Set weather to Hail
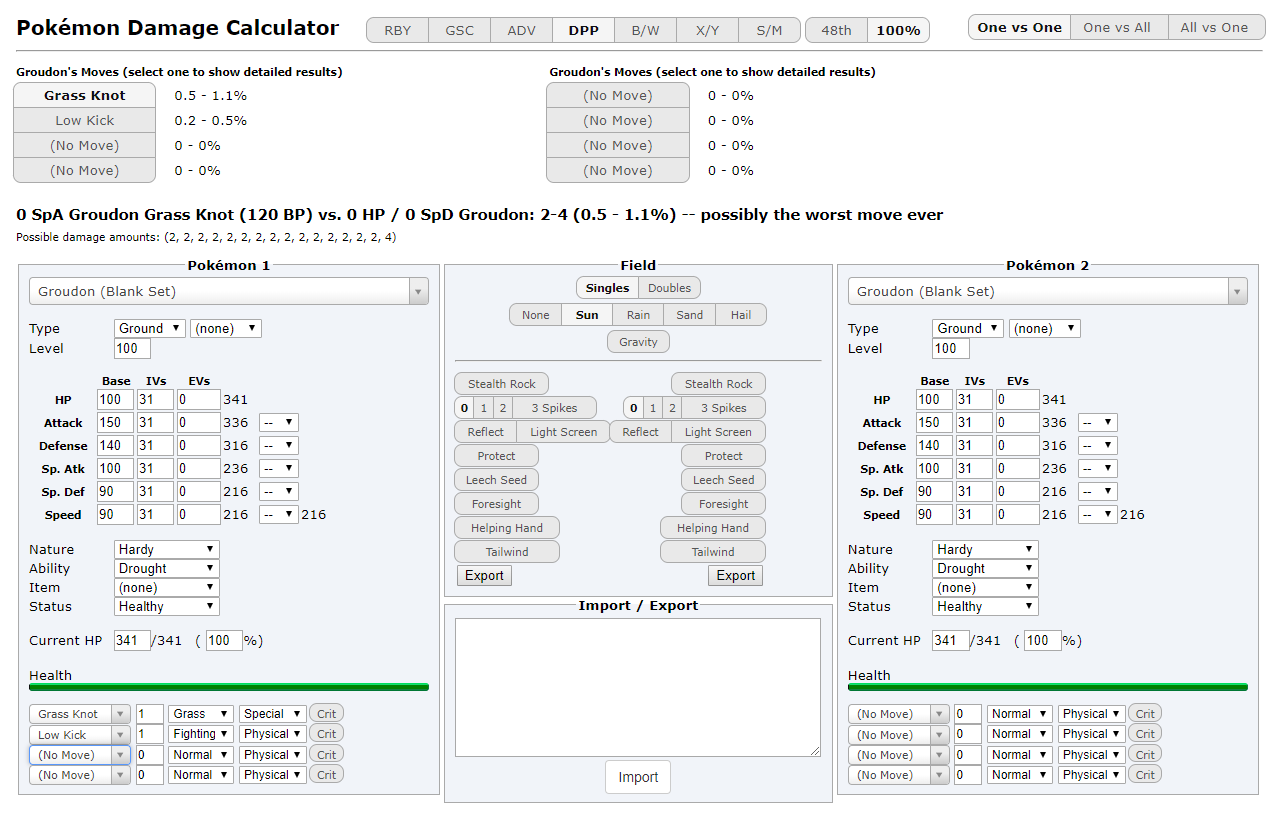The width and height of the screenshot is (1277, 815). pos(741,315)
